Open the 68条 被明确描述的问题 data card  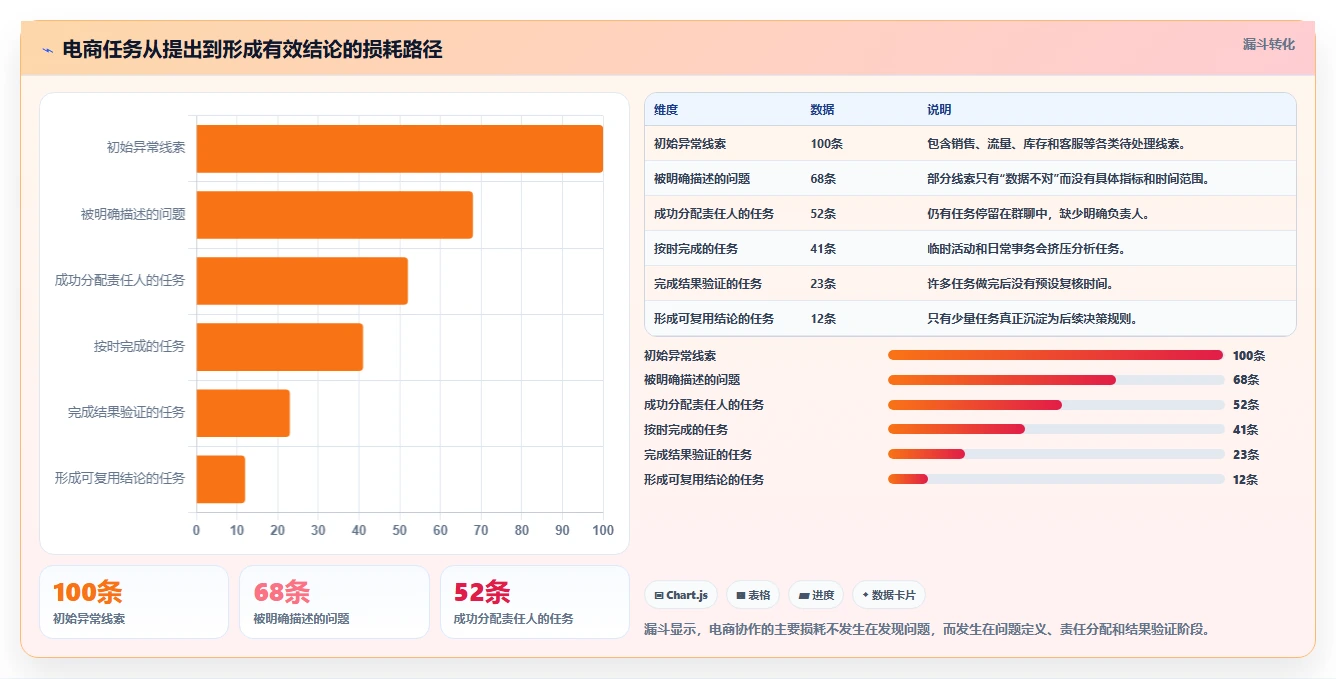pos(334,602)
